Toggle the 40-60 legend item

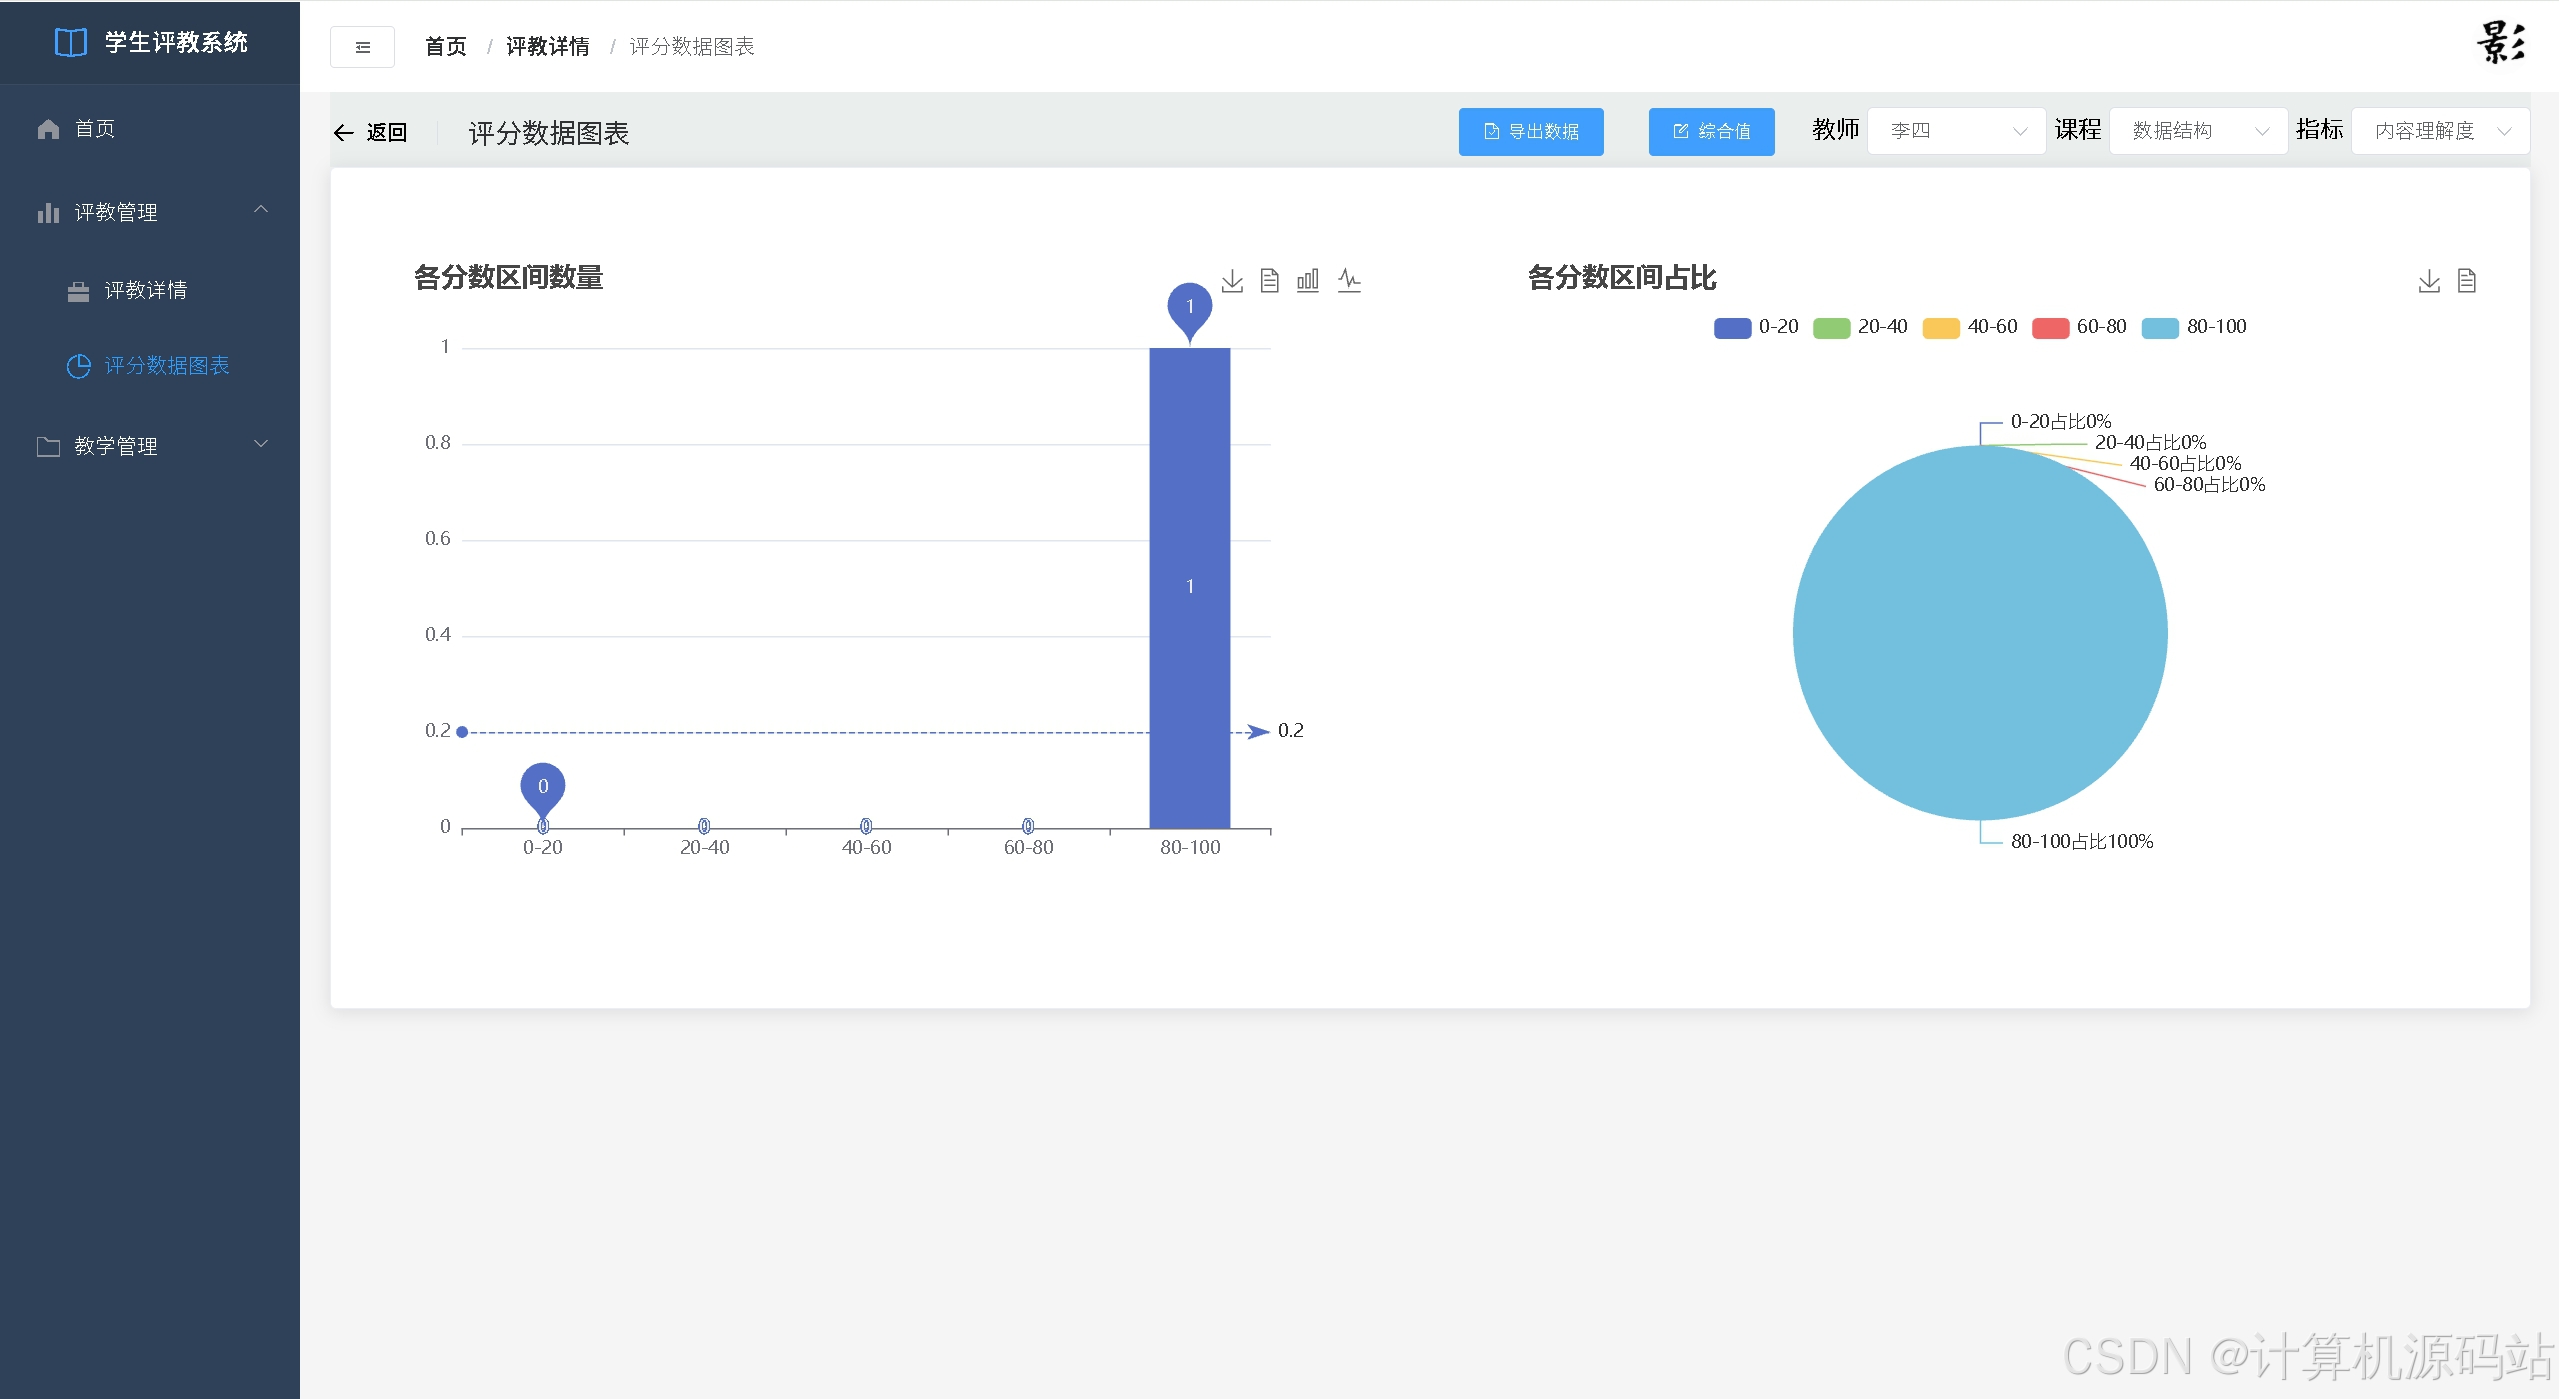point(1970,327)
